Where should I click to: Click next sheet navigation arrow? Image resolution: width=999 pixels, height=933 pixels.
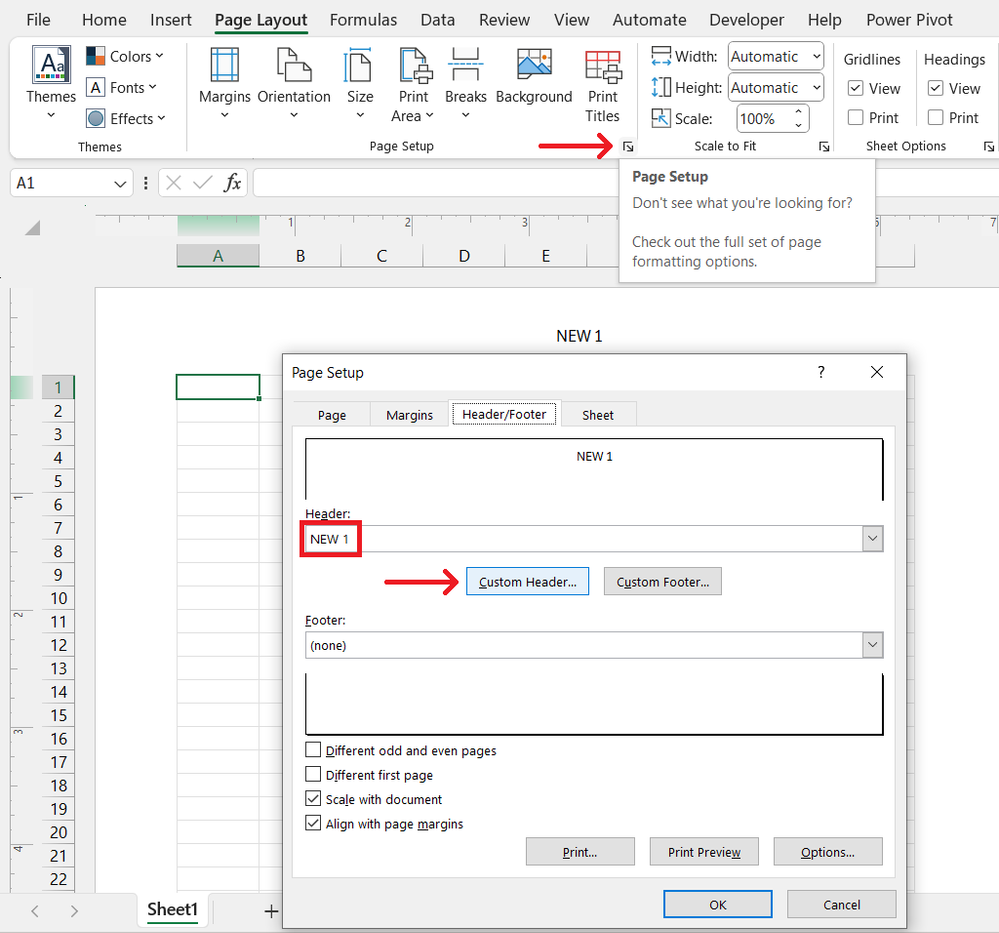[75, 911]
